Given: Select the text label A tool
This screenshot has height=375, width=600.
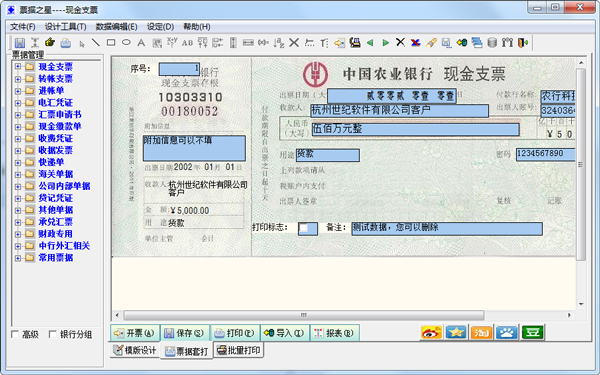Looking at the screenshot, I should coord(141,42).
